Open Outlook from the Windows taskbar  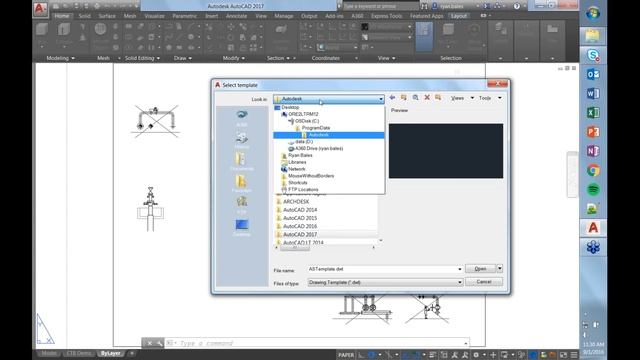coord(593,74)
